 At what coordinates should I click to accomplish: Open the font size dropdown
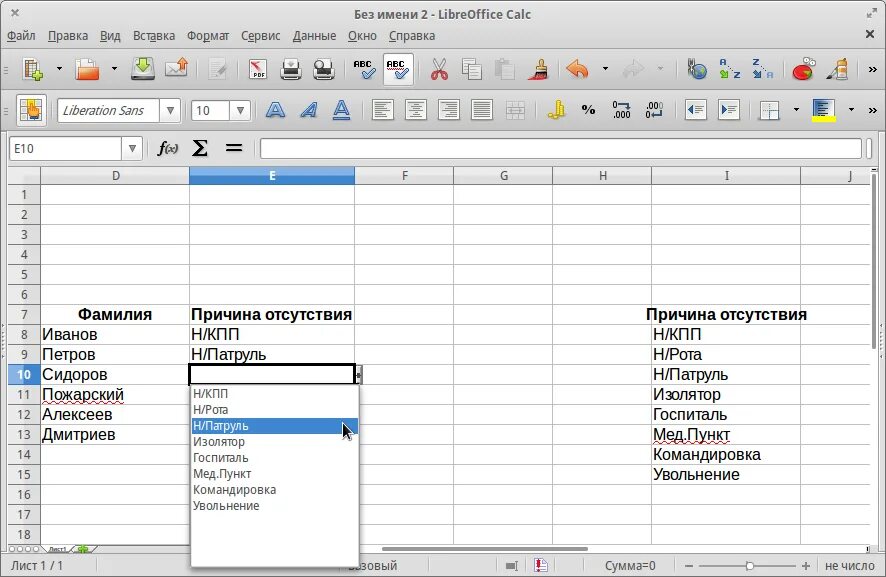pos(238,110)
